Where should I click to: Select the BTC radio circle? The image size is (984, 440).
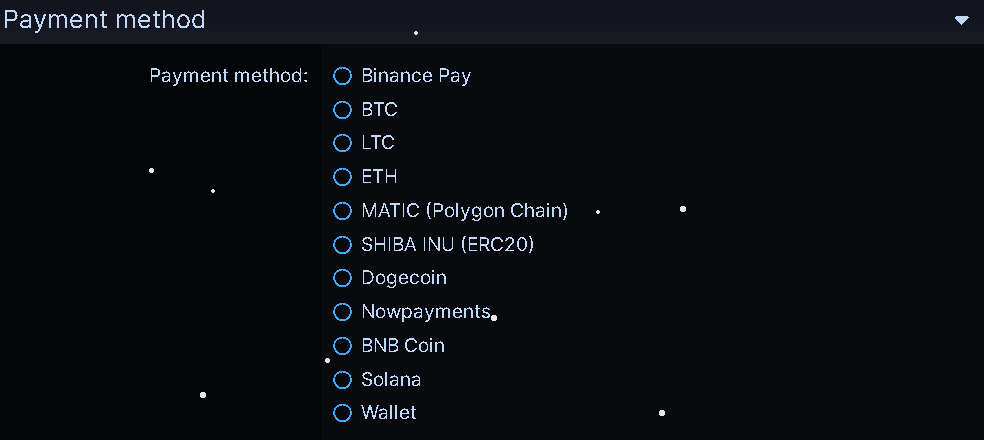343,110
